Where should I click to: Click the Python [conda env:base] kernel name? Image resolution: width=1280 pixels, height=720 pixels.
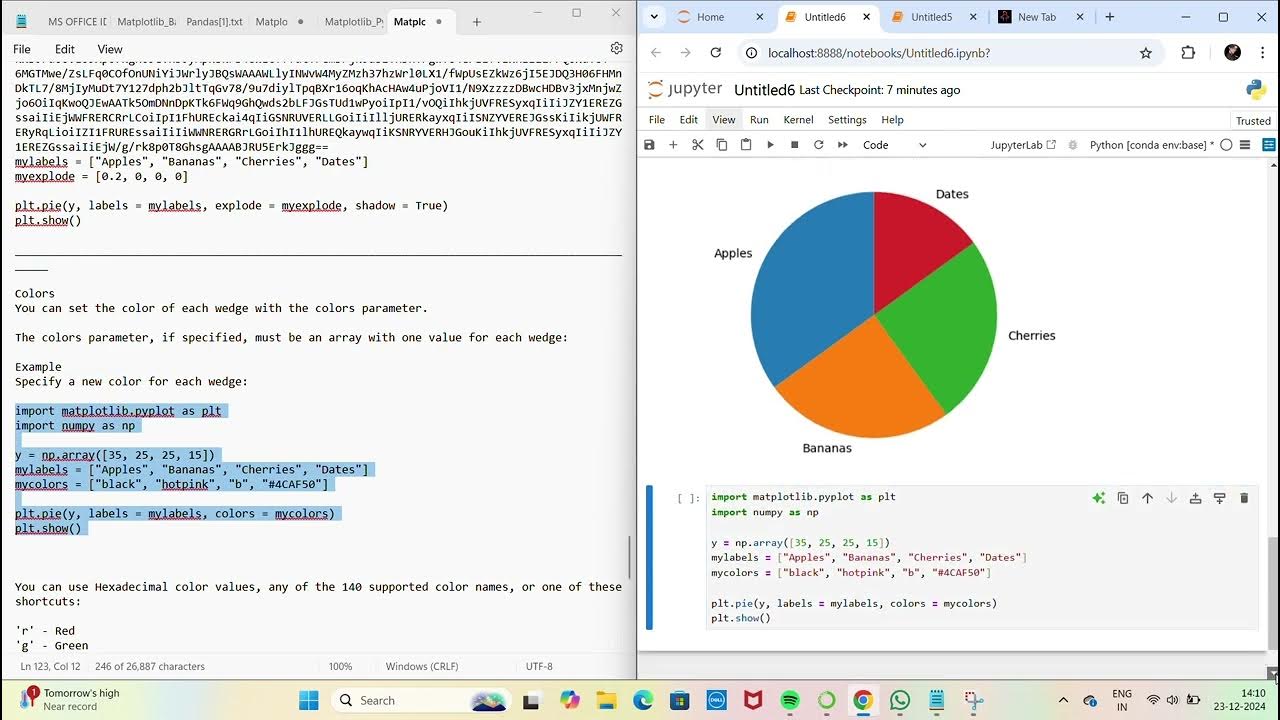click(1151, 145)
